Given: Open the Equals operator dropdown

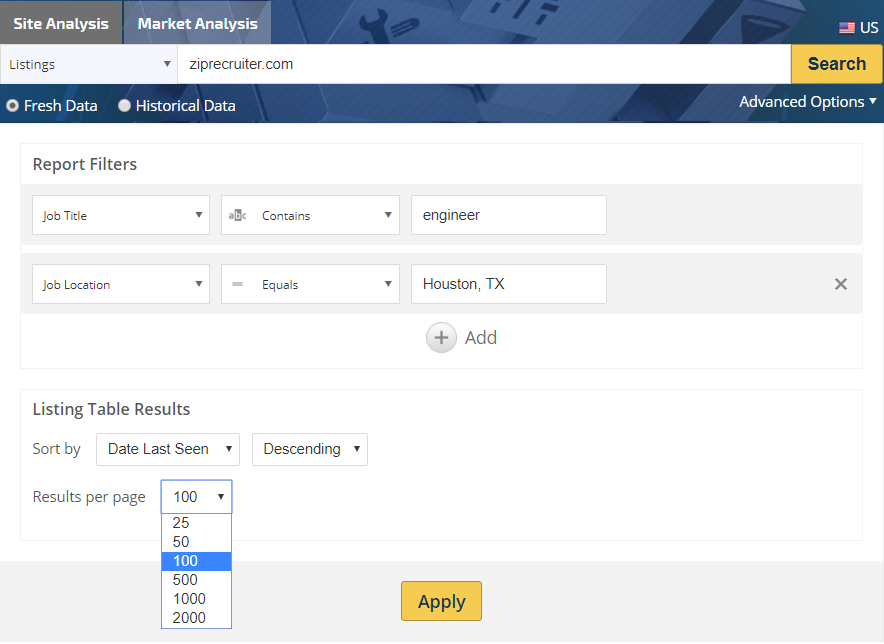Looking at the screenshot, I should (x=310, y=284).
